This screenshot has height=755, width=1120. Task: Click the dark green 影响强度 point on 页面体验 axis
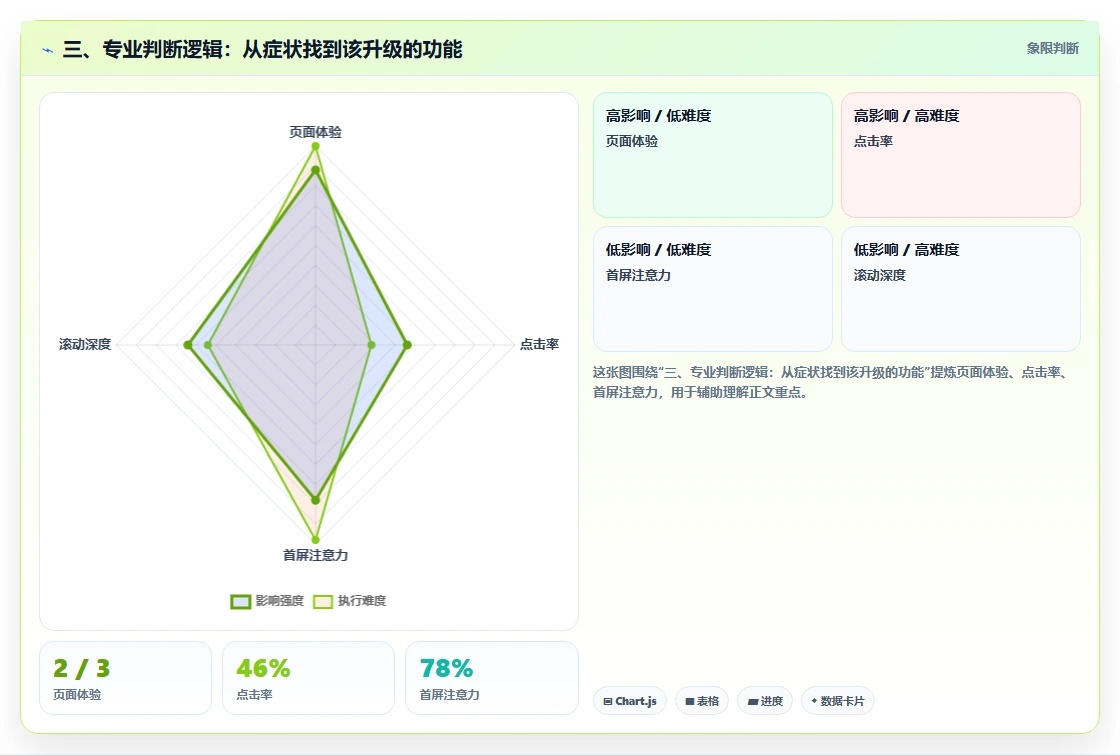tap(315, 169)
